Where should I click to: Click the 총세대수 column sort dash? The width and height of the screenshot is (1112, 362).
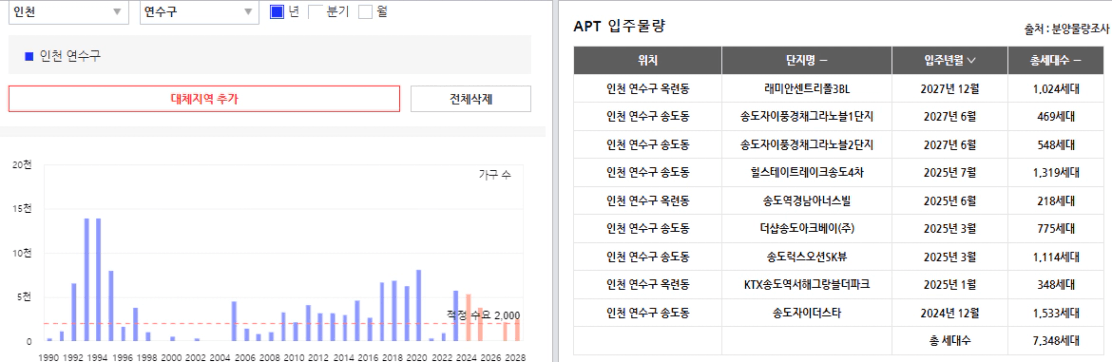[x=1077, y=61]
